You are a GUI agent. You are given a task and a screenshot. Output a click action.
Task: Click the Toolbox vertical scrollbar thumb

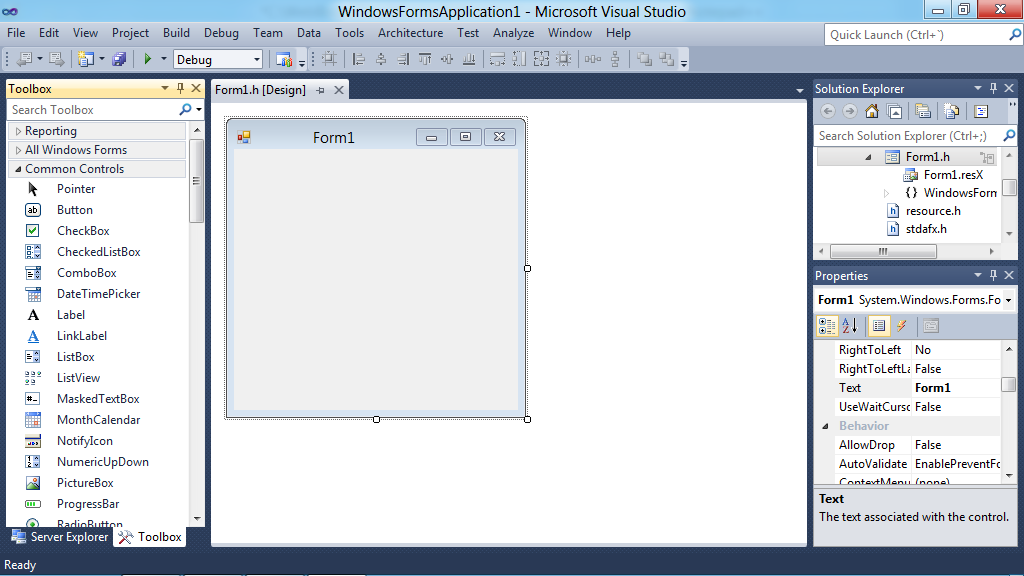coord(197,181)
